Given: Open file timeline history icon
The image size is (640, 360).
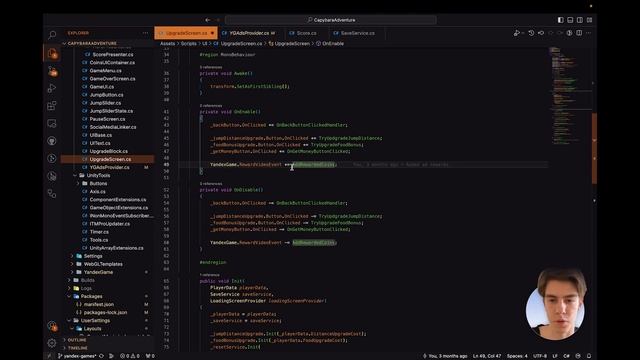Looking at the screenshot, I should pos(531,33).
